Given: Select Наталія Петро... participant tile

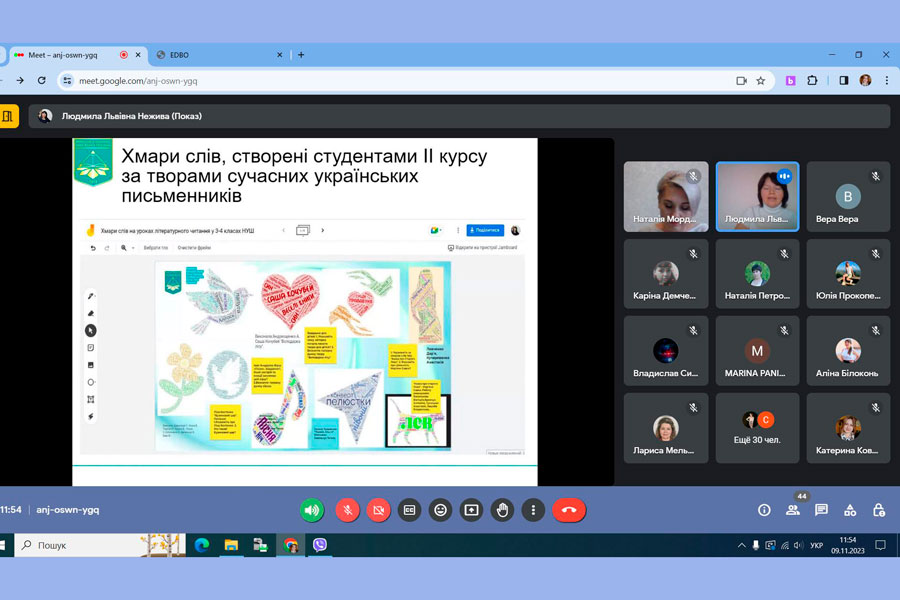Looking at the screenshot, I should click(757, 274).
